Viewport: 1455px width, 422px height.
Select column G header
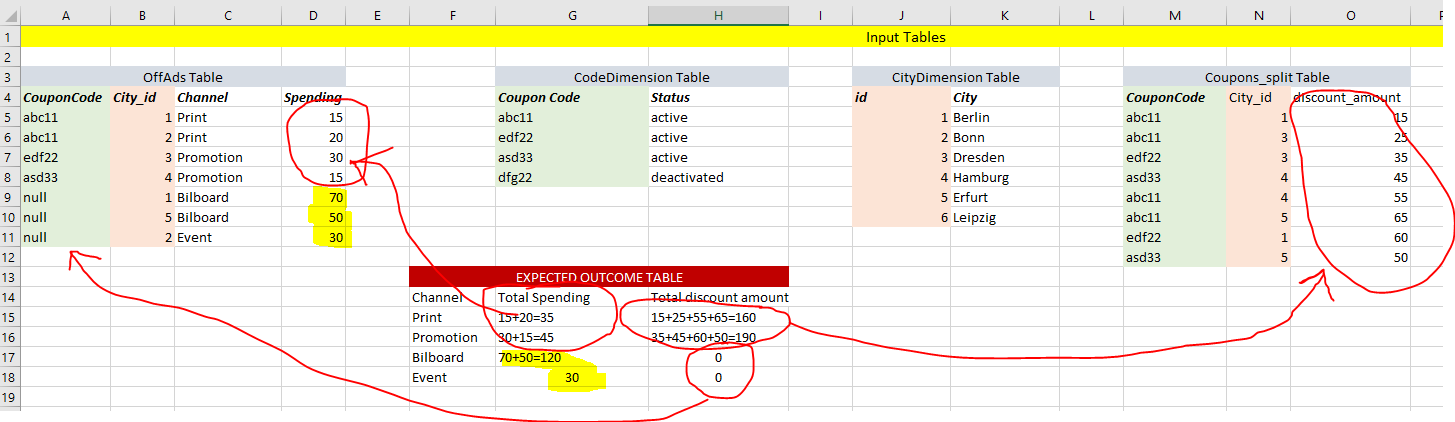(x=571, y=16)
